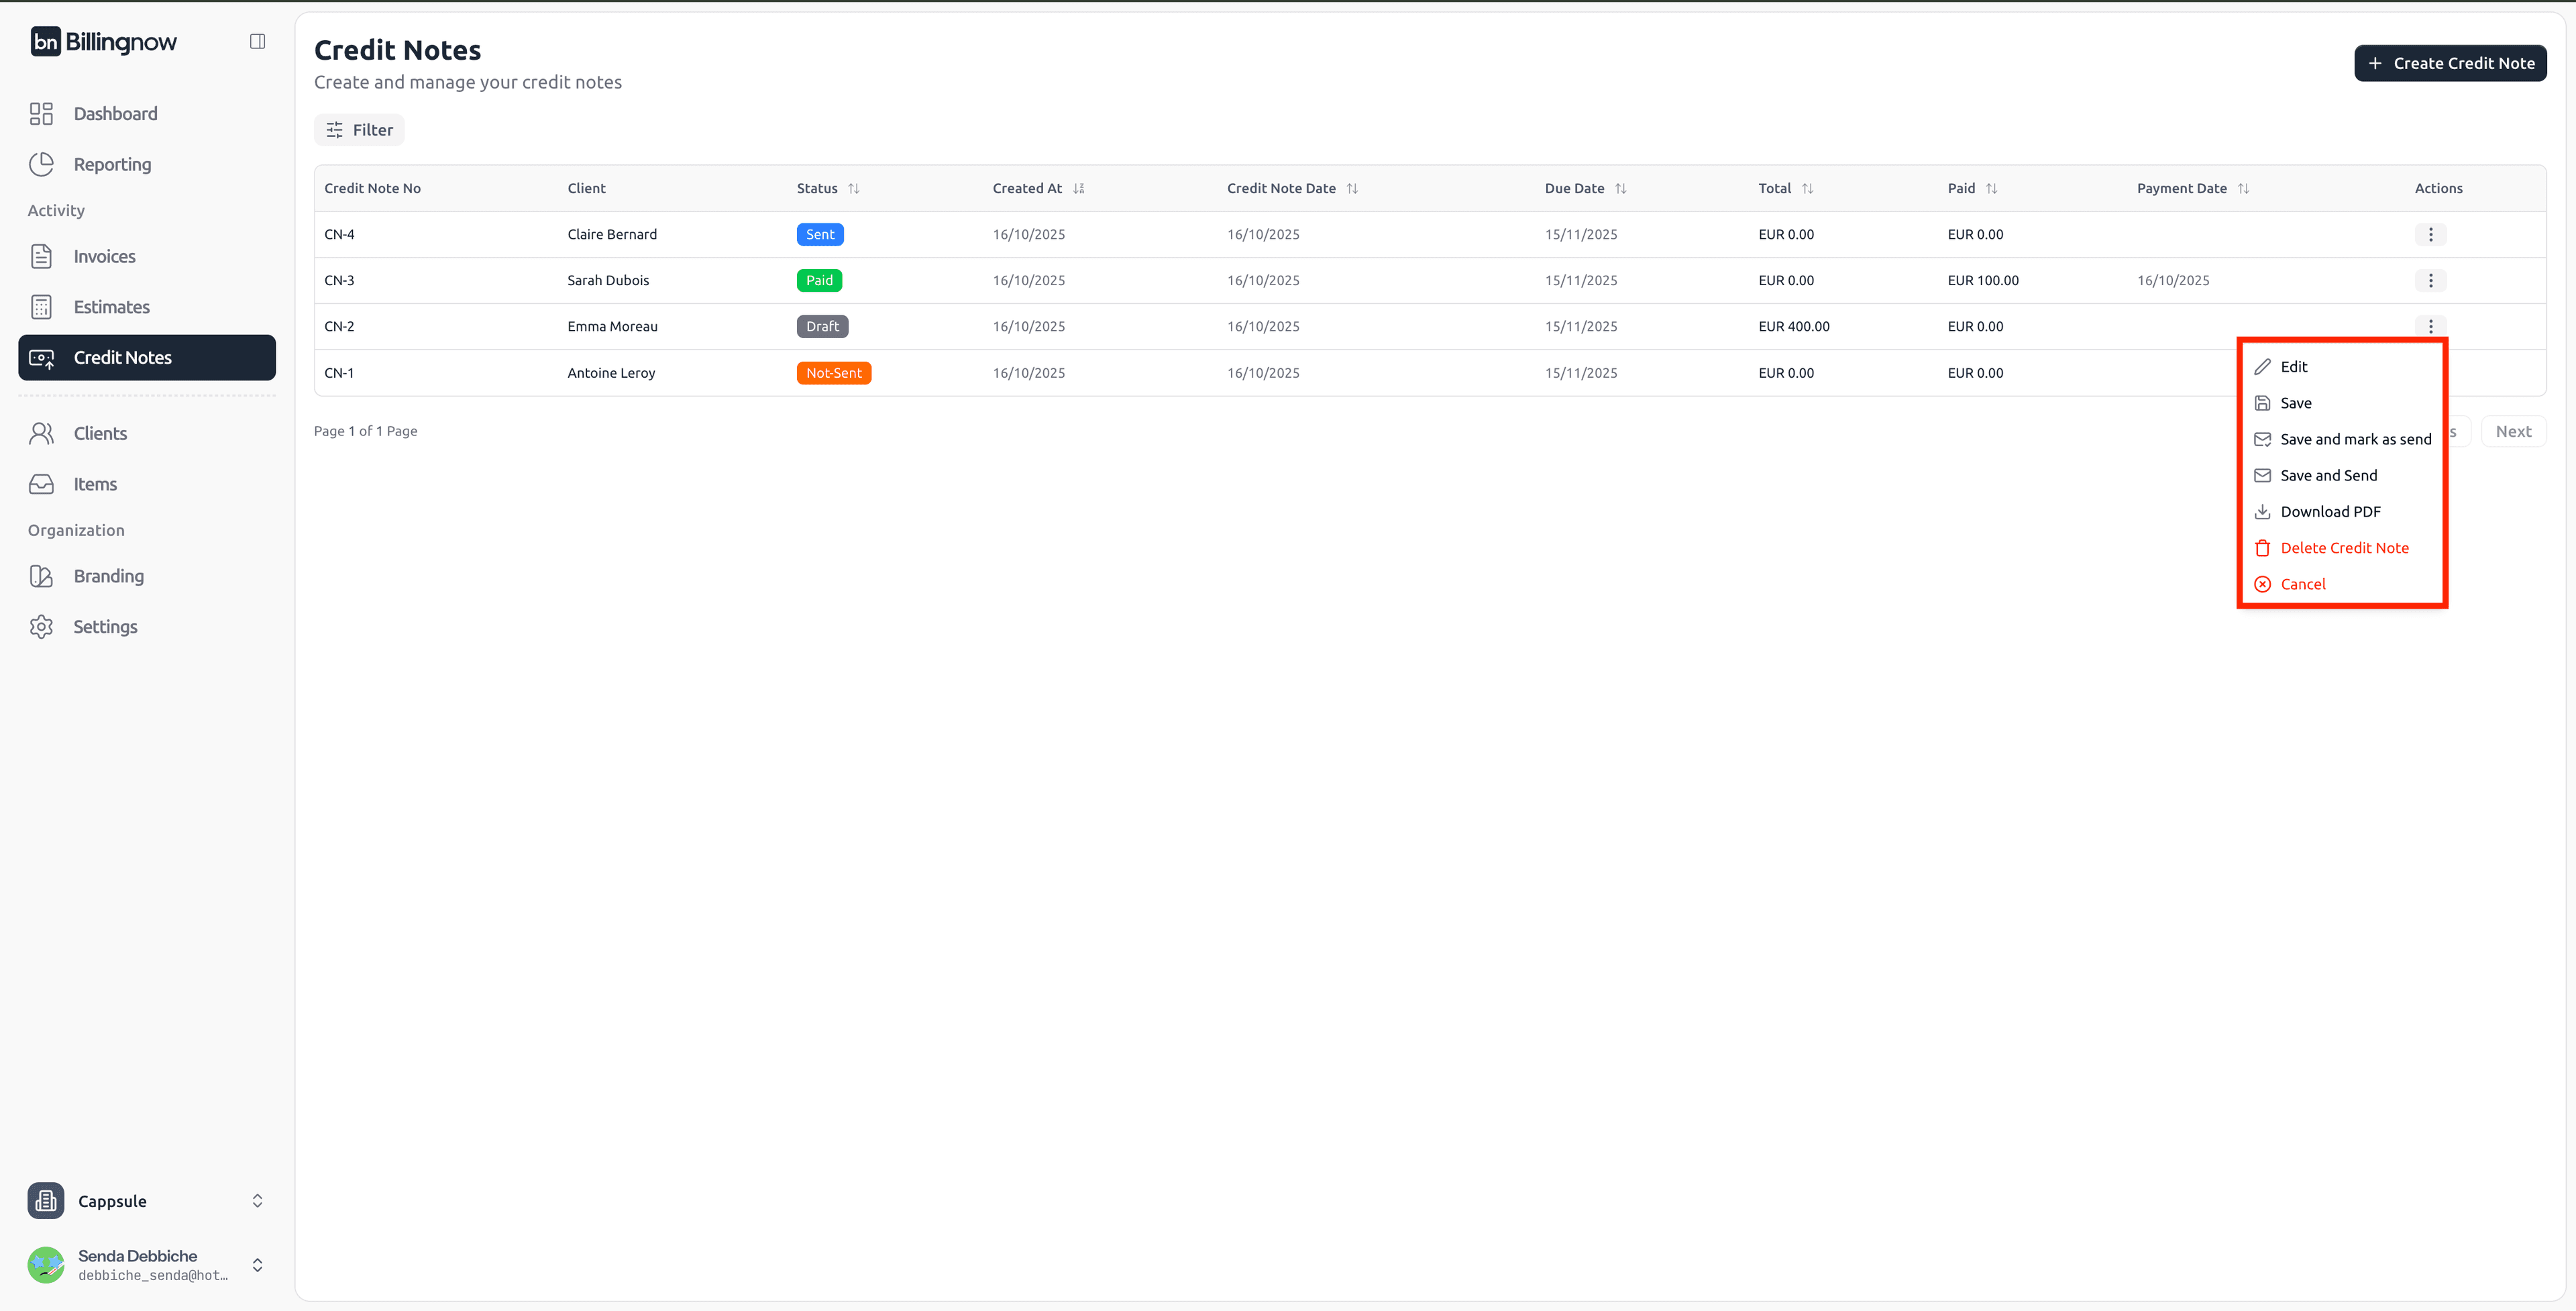Screen dimensions: 2576x1311
Task: Open the Filter options
Action: click(359, 129)
